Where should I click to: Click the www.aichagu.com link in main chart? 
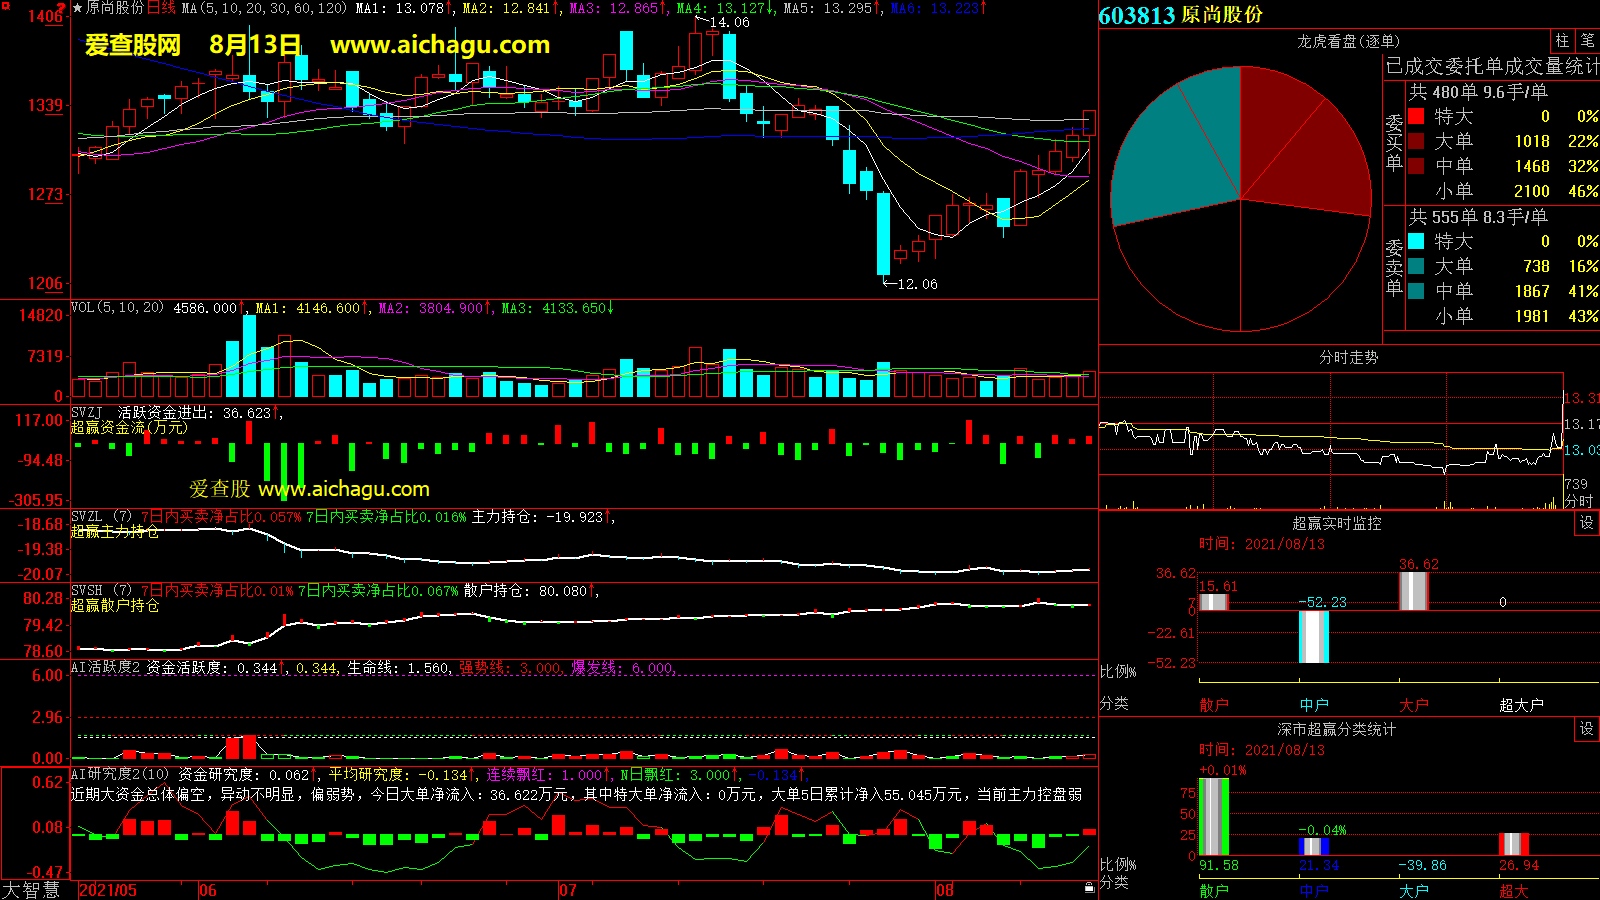[440, 45]
